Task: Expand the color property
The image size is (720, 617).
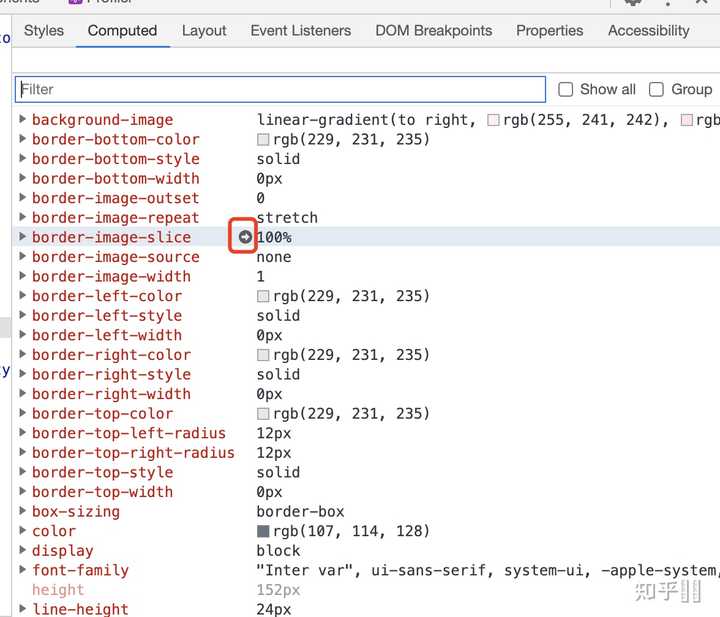Action: pyautogui.click(x=22, y=530)
